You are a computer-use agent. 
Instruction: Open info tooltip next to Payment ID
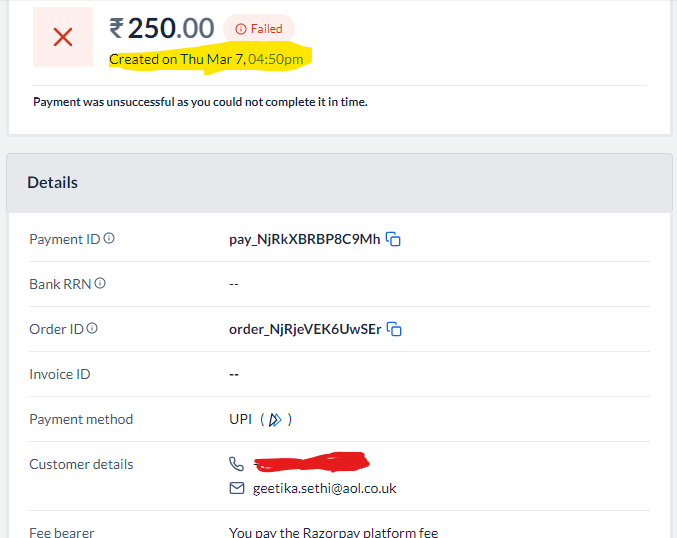coord(109,238)
